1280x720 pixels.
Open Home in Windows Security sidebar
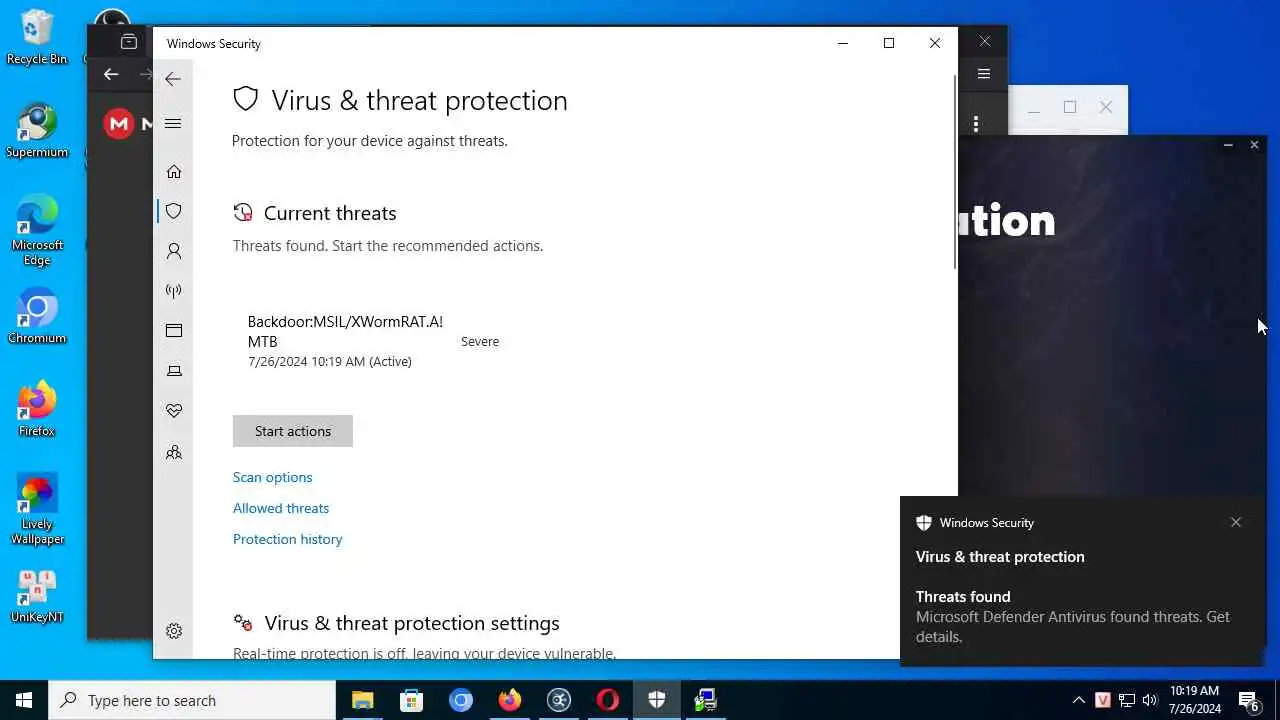click(174, 172)
